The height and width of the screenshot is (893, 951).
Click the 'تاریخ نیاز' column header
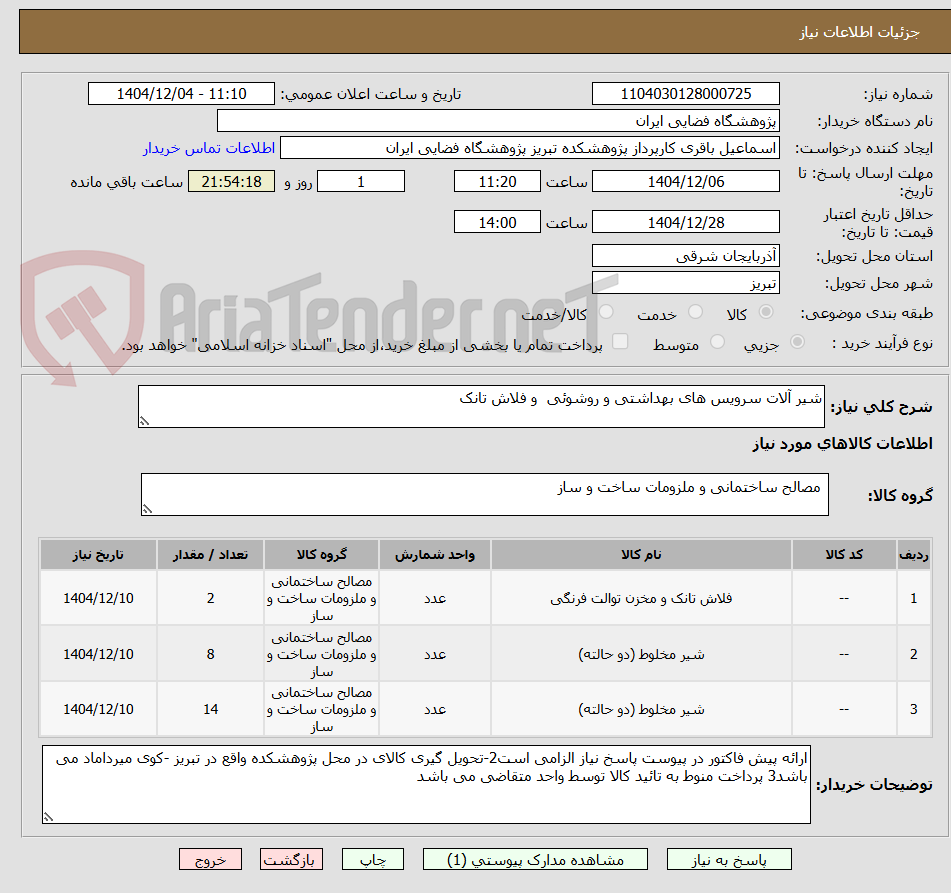click(x=98, y=554)
